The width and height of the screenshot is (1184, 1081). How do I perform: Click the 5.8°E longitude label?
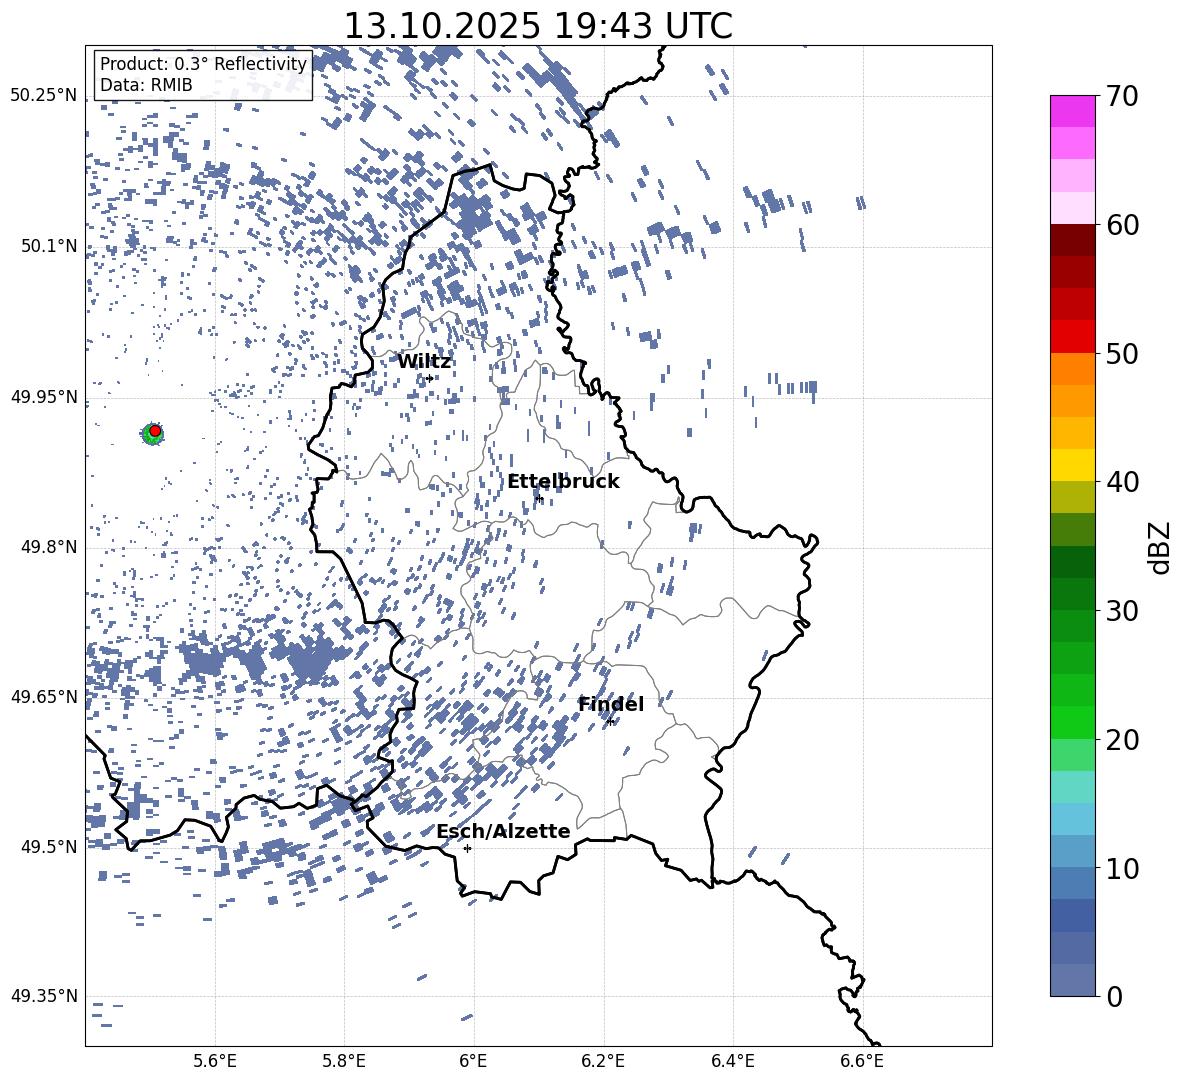(x=344, y=1061)
